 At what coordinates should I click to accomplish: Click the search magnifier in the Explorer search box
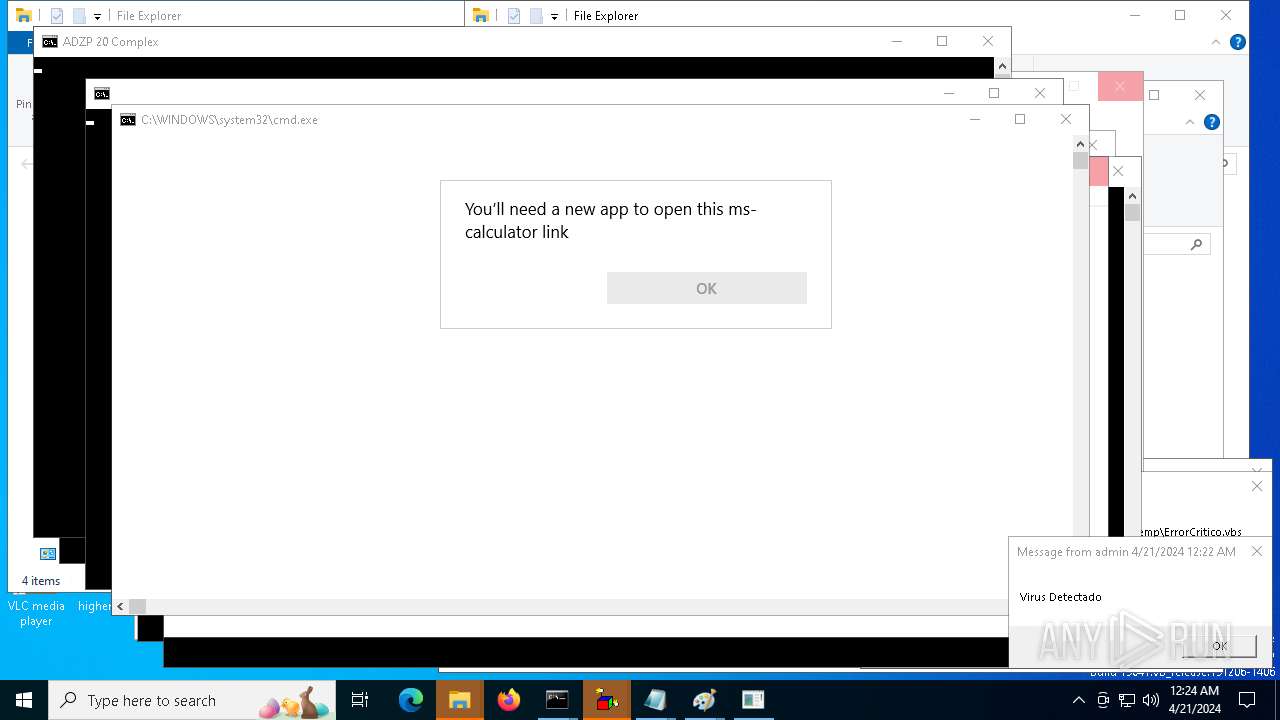[1196, 244]
